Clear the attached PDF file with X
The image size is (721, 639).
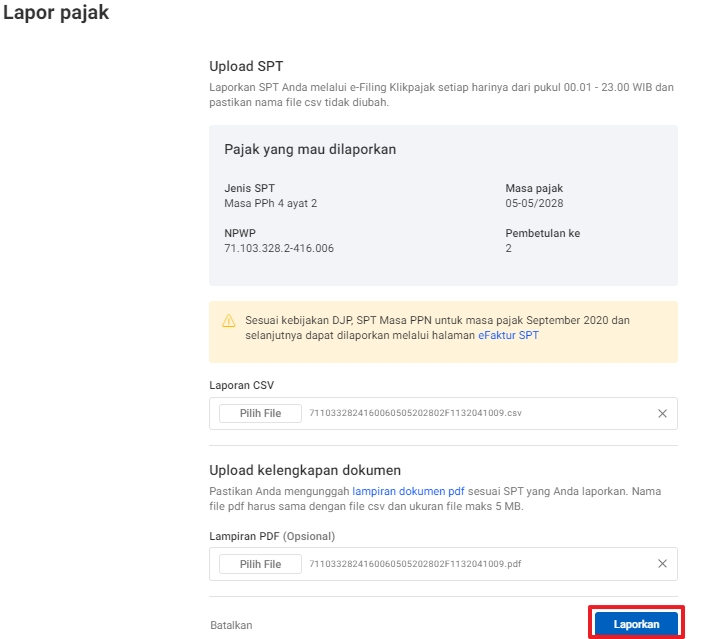point(662,564)
